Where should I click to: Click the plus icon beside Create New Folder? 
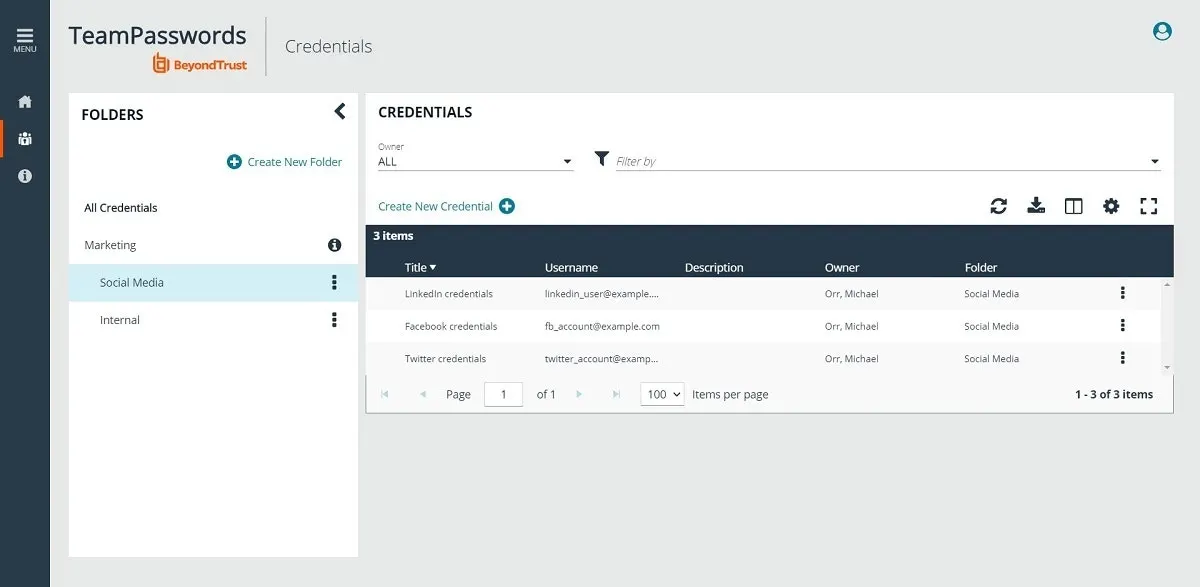coord(234,162)
